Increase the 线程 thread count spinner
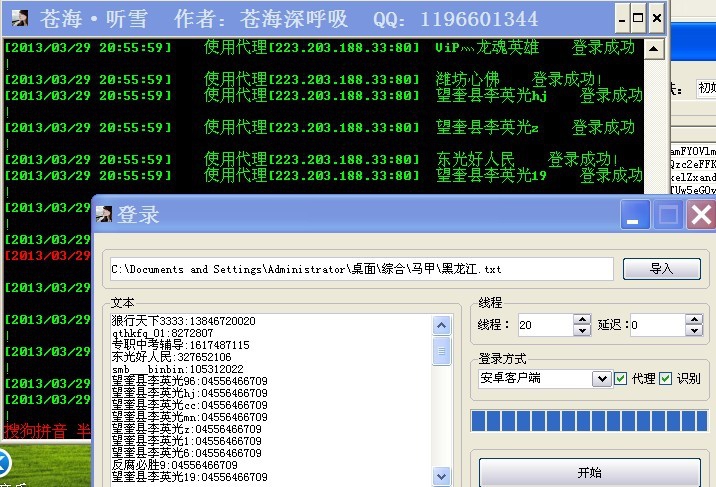 582,320
